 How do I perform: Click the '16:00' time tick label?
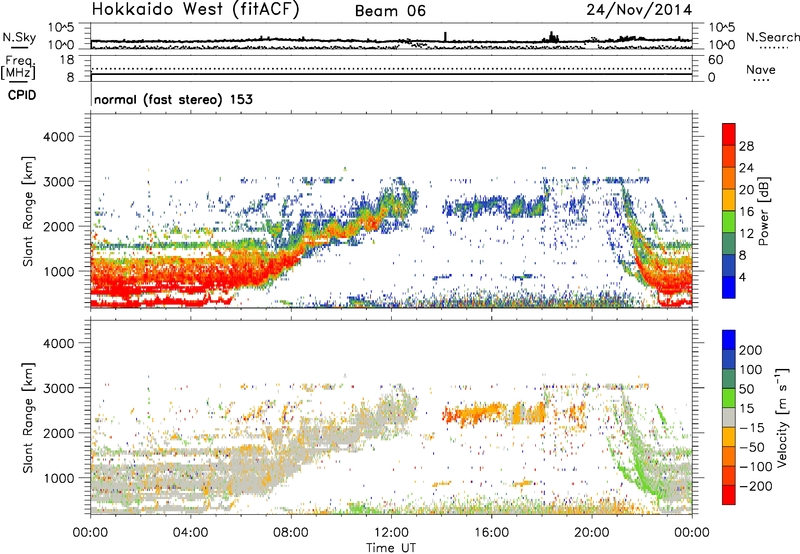click(491, 533)
